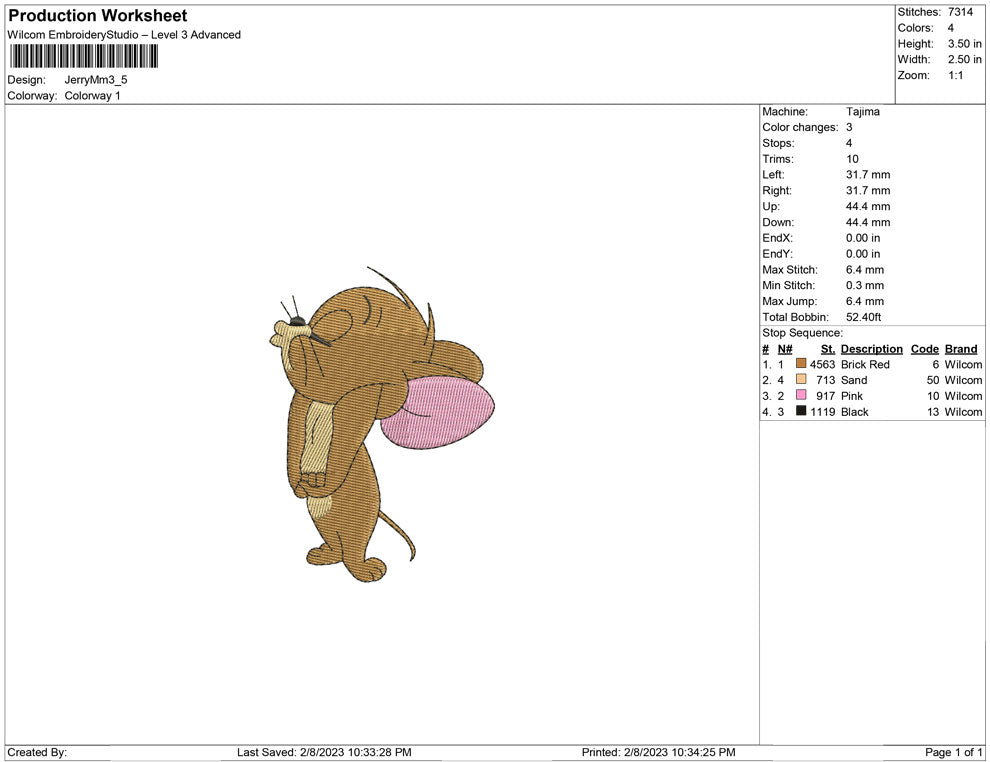Click the Brand column header
Screen dimensions: 990x762
(x=960, y=349)
